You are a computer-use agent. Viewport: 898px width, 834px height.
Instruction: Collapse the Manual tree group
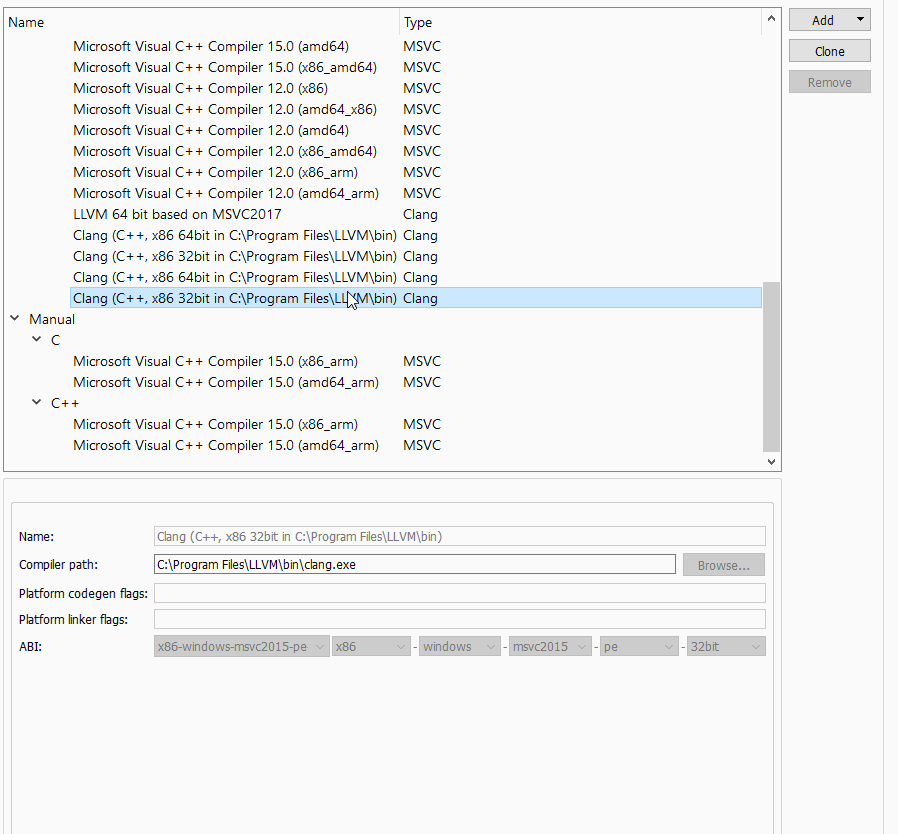[15, 318]
